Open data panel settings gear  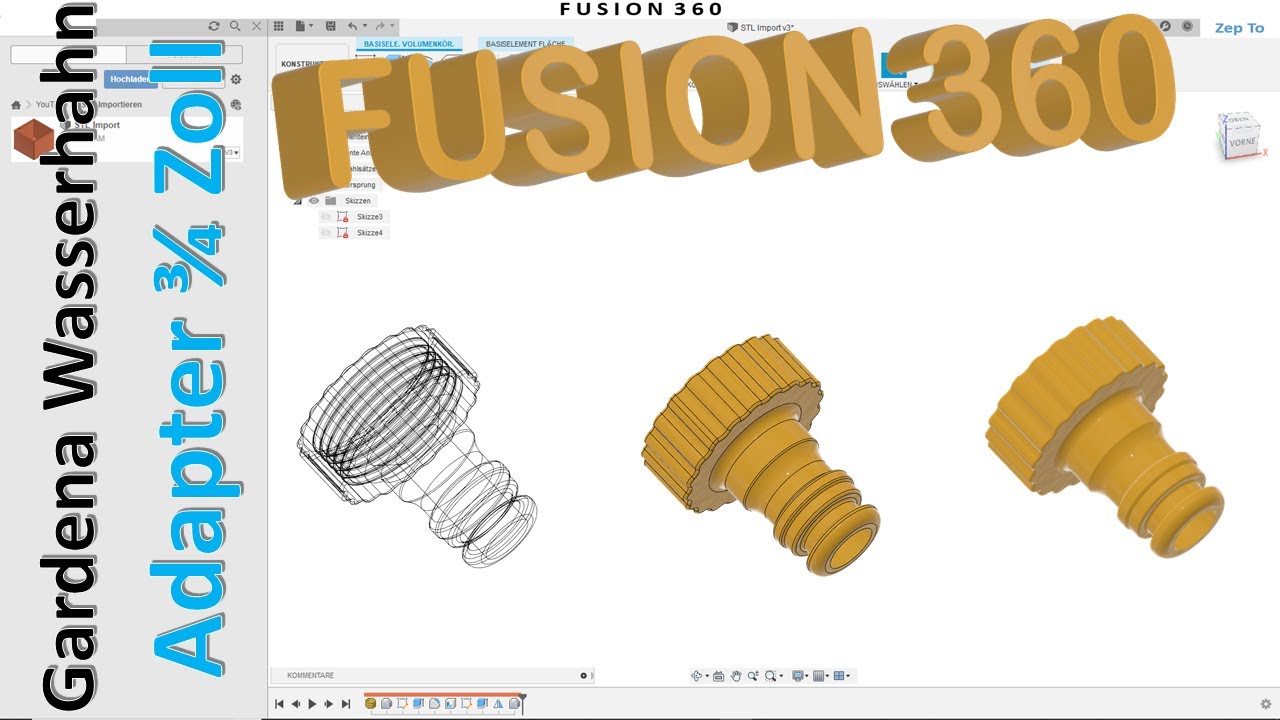coord(236,79)
